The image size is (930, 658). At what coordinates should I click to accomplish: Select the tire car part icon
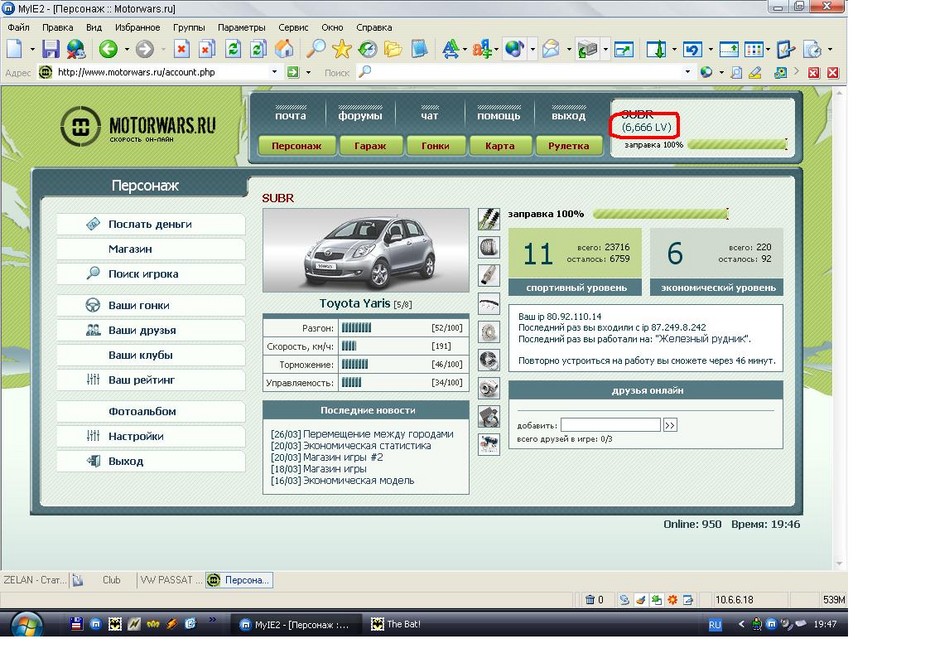[489, 247]
